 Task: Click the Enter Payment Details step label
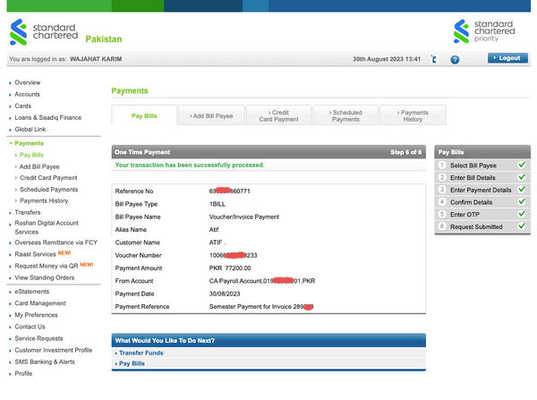point(480,190)
